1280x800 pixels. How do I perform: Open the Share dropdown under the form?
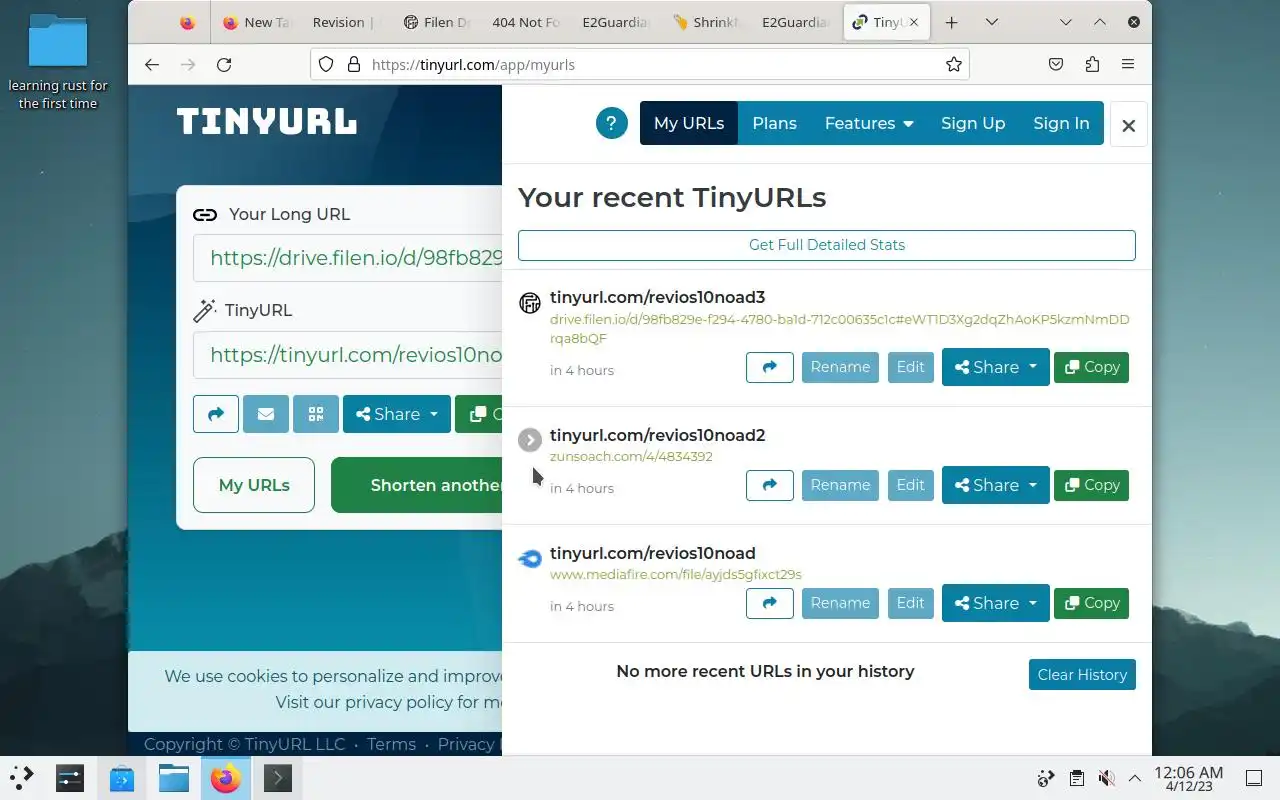pos(397,414)
